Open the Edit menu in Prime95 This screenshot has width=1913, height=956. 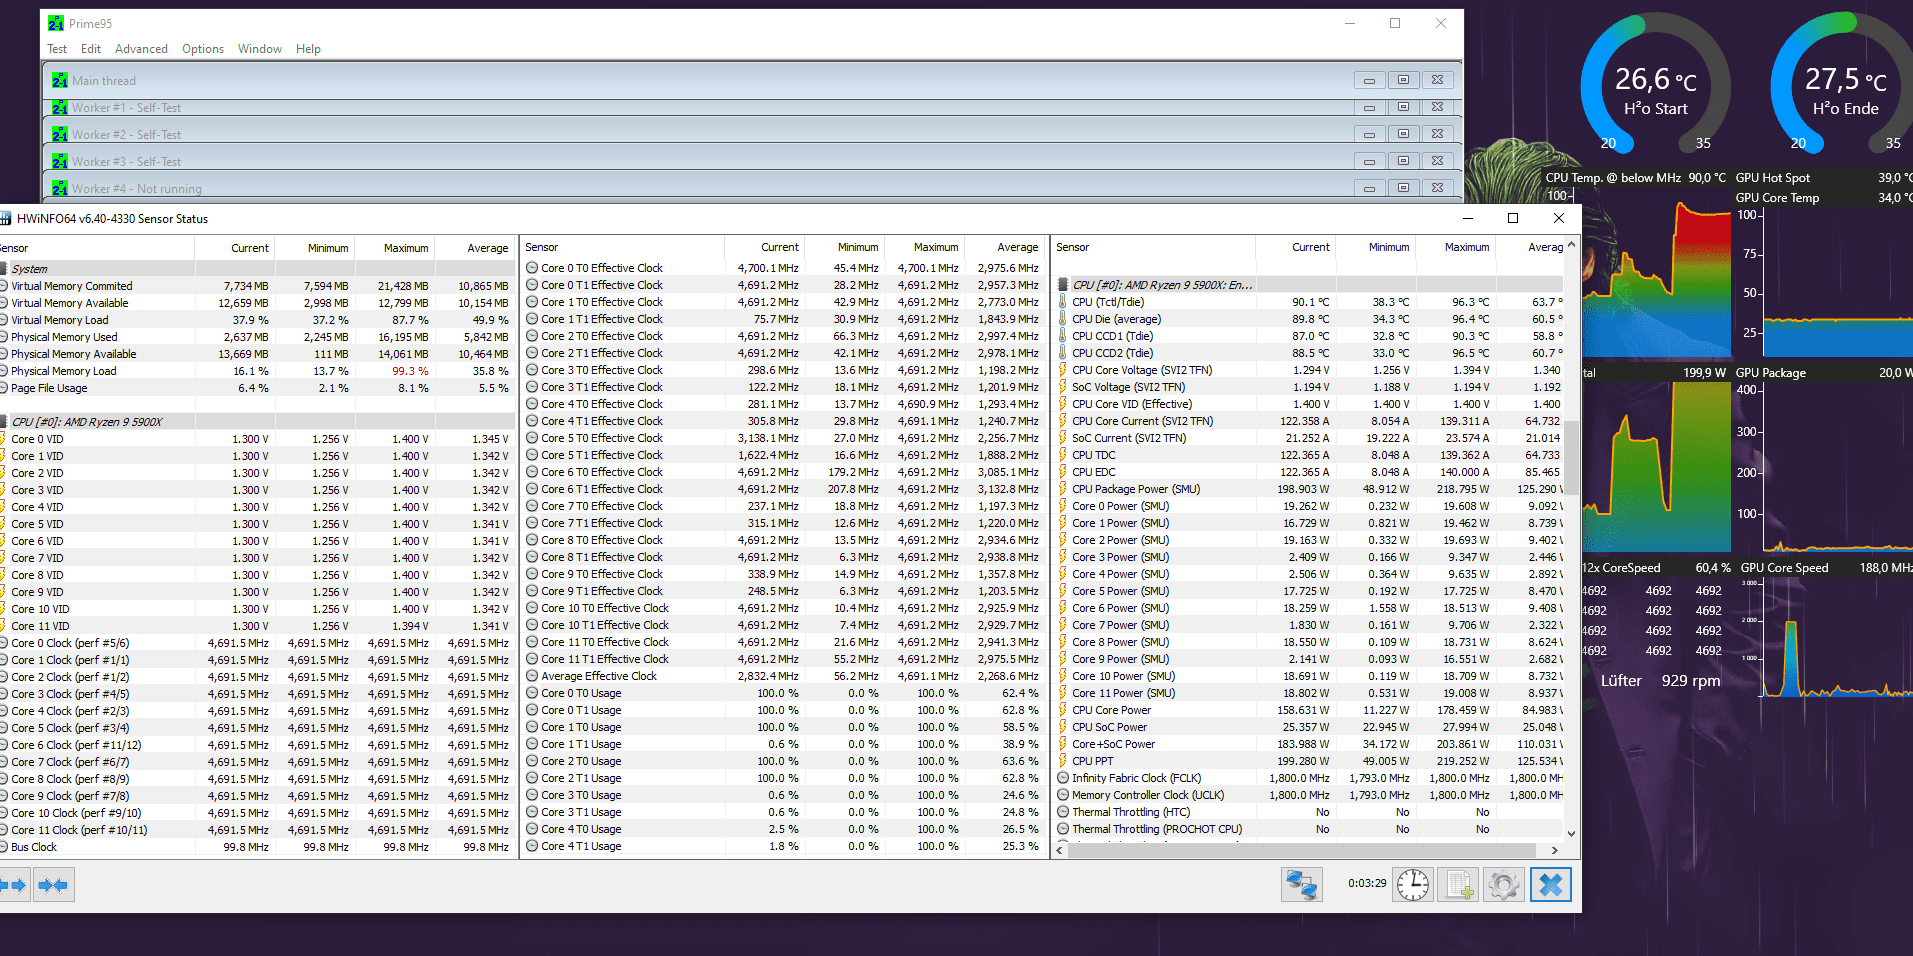pos(91,49)
